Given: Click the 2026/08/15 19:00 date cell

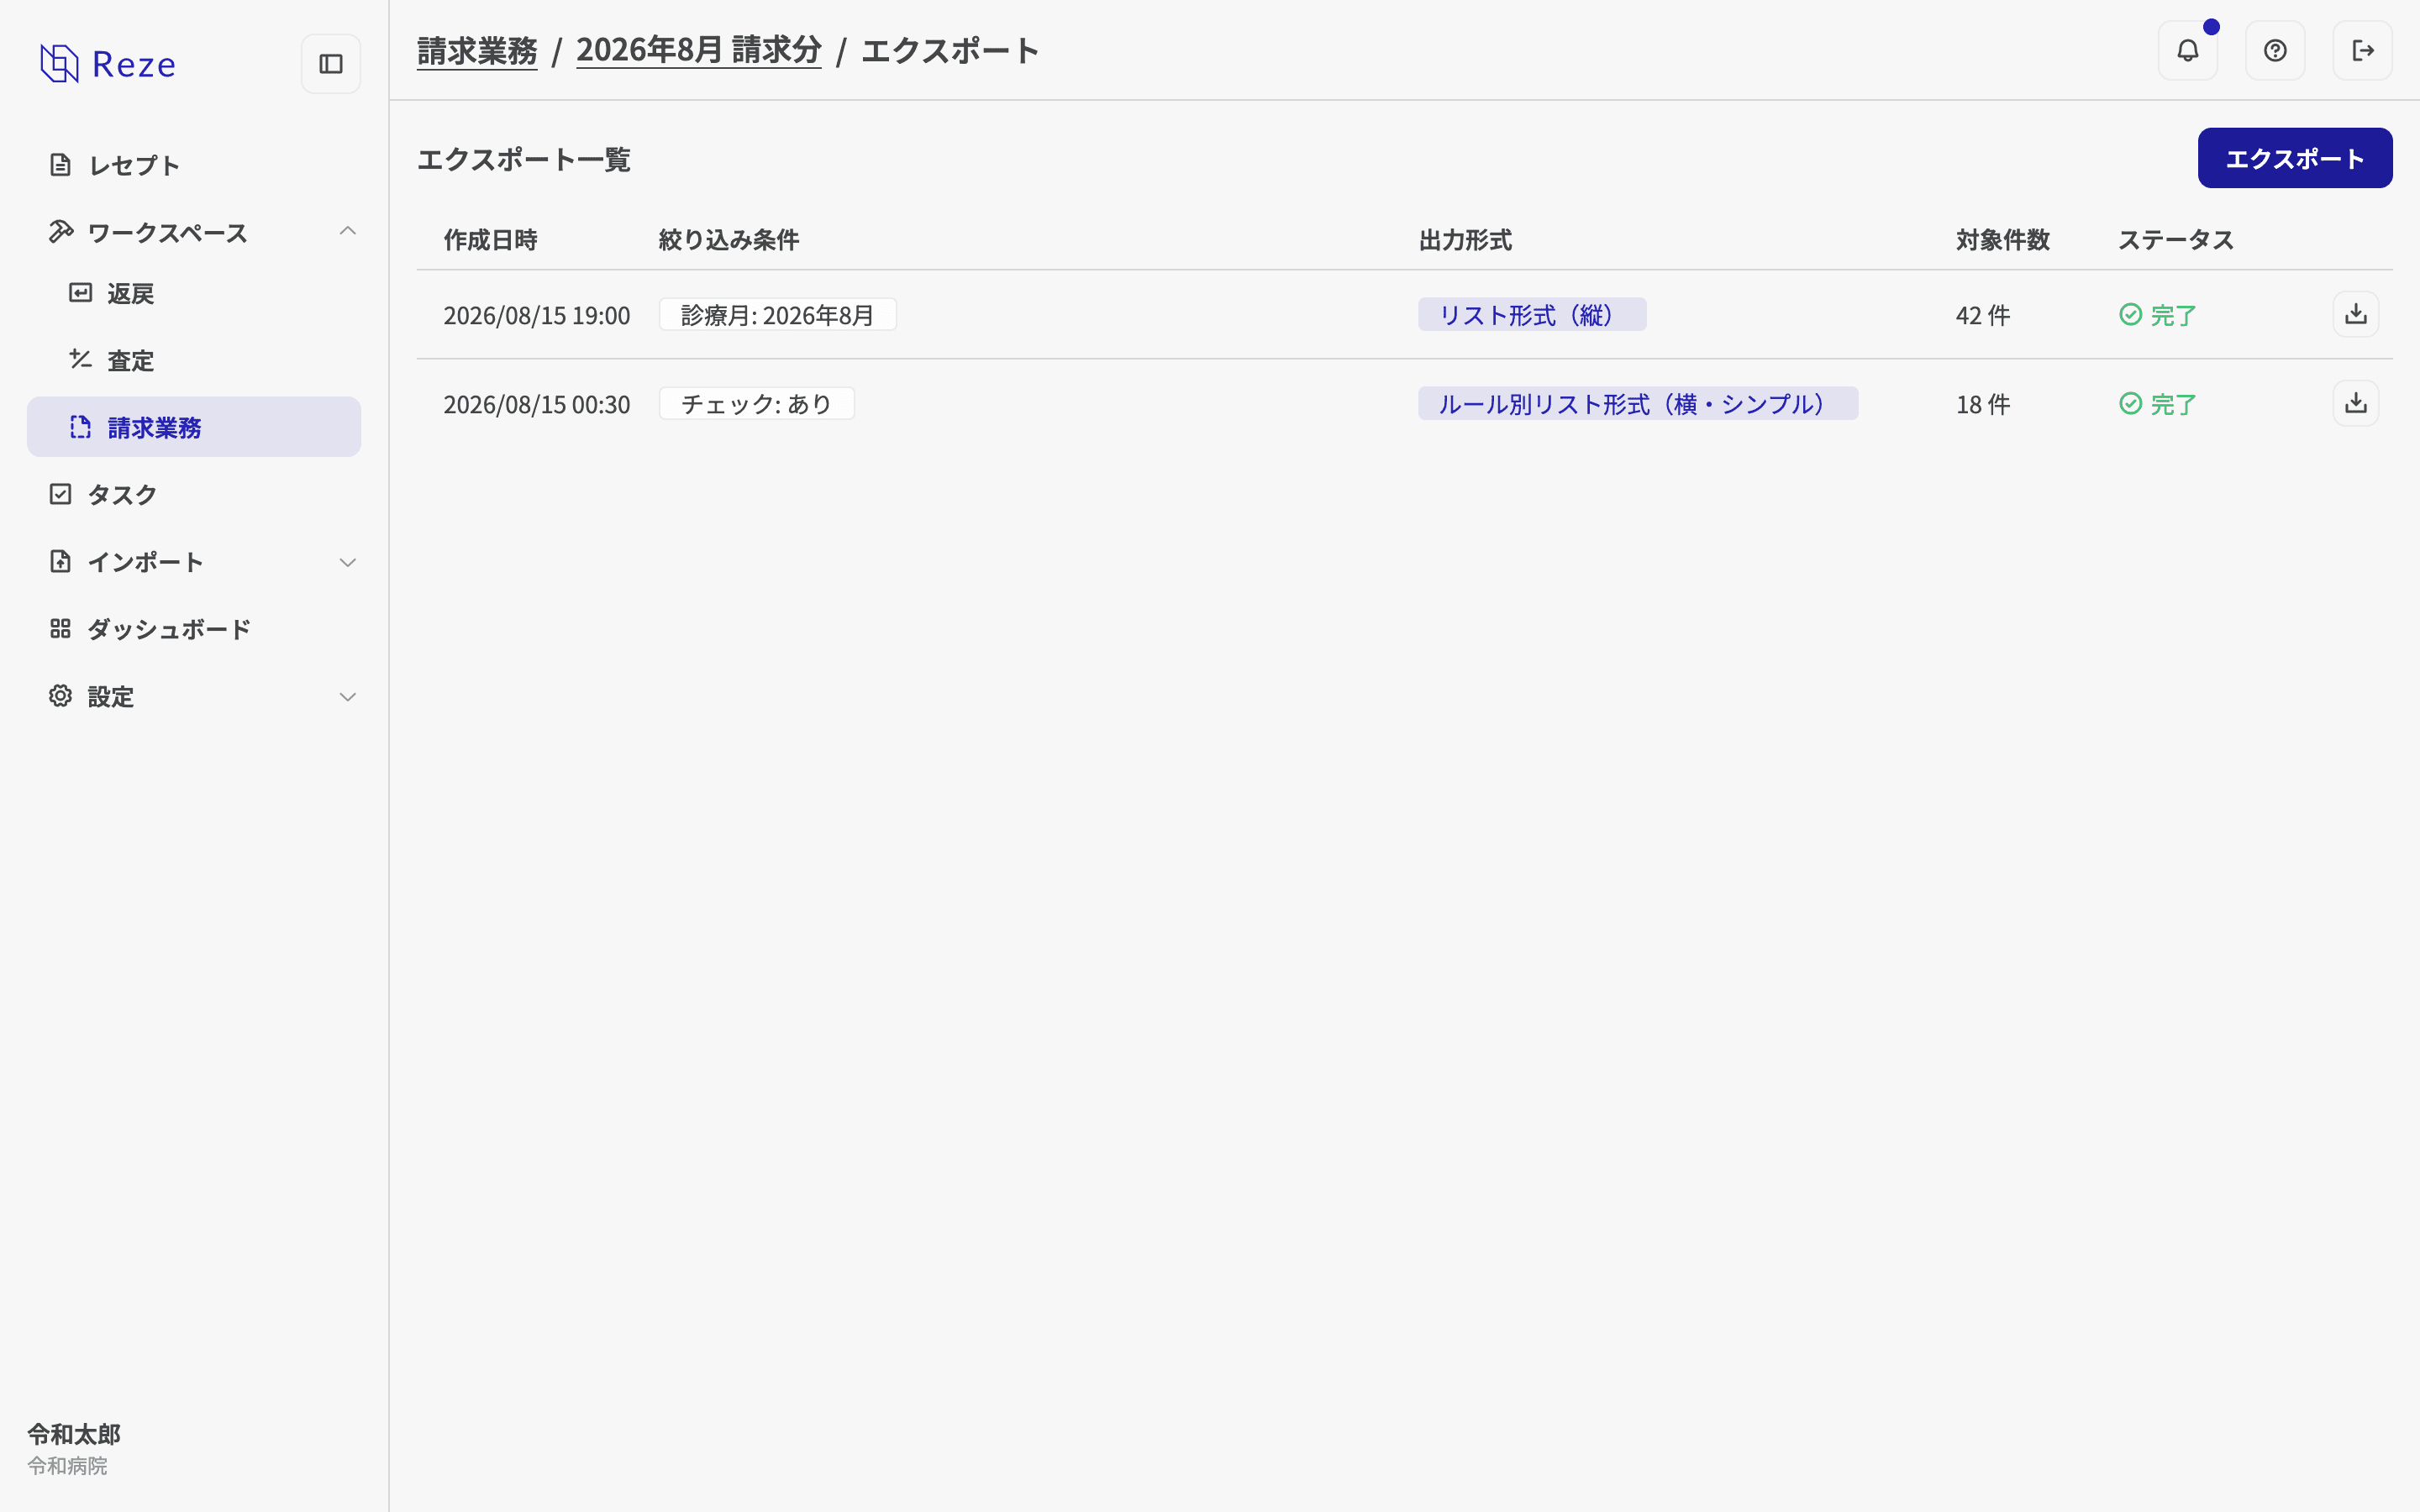Looking at the screenshot, I should [537, 315].
